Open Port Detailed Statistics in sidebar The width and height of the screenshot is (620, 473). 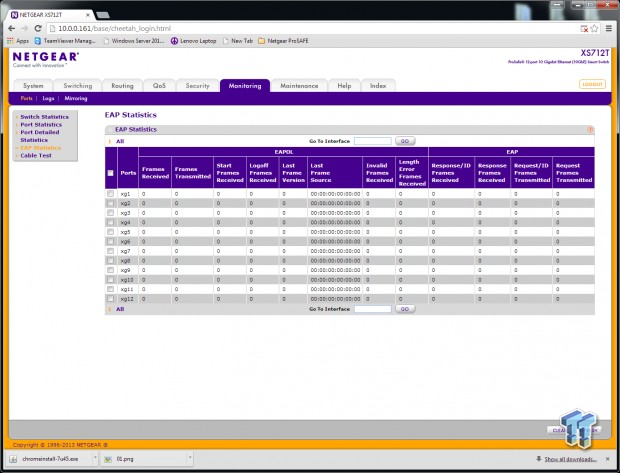40,136
